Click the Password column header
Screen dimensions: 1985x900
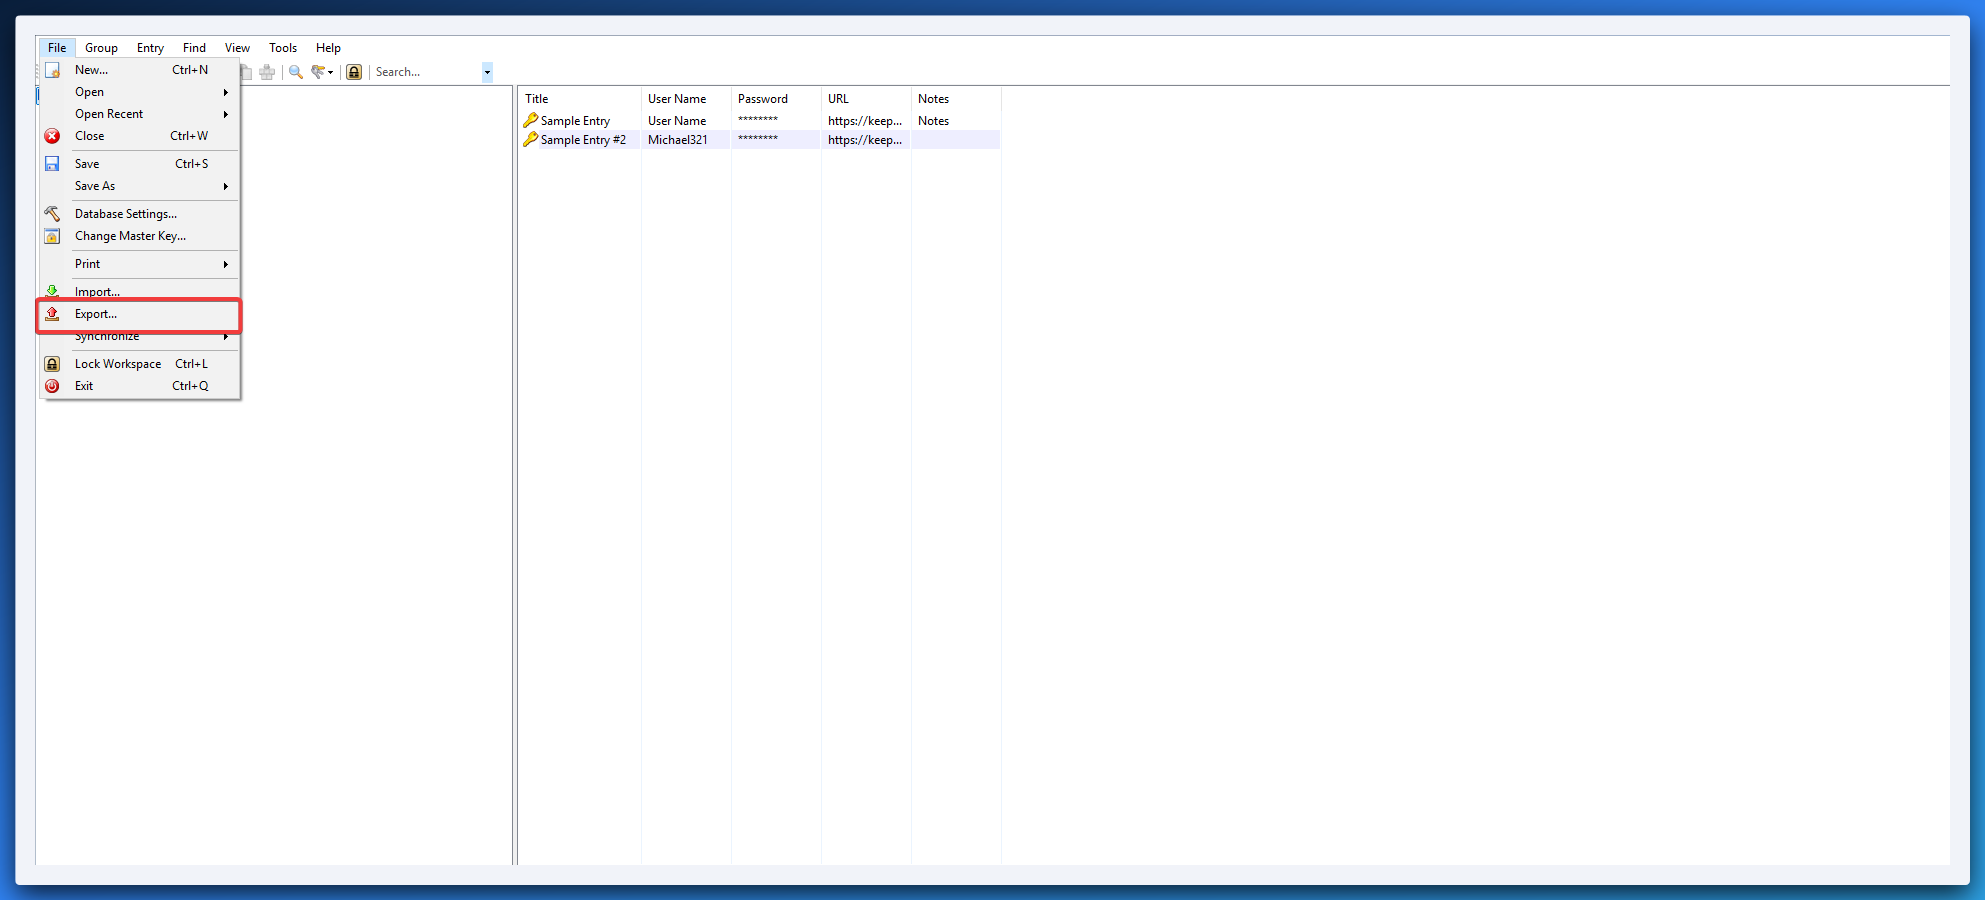(x=763, y=99)
